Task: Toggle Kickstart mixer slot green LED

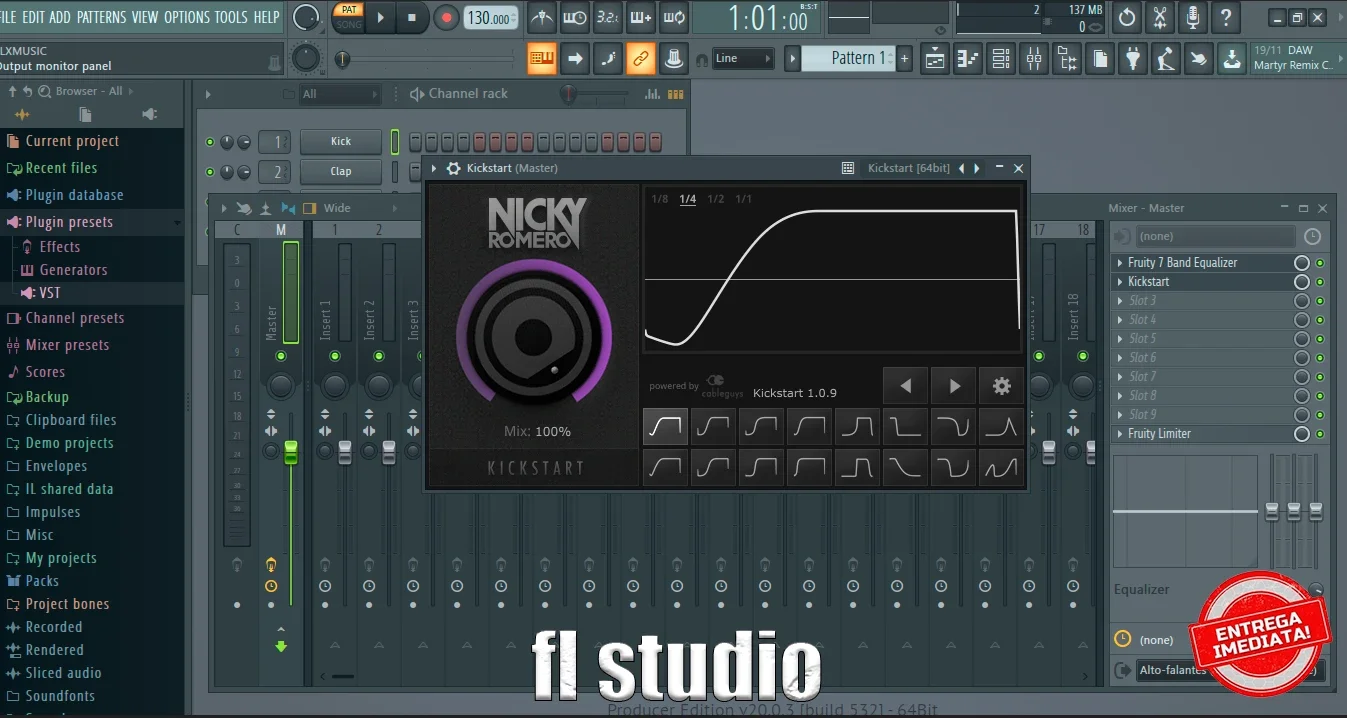Action: 1320,282
